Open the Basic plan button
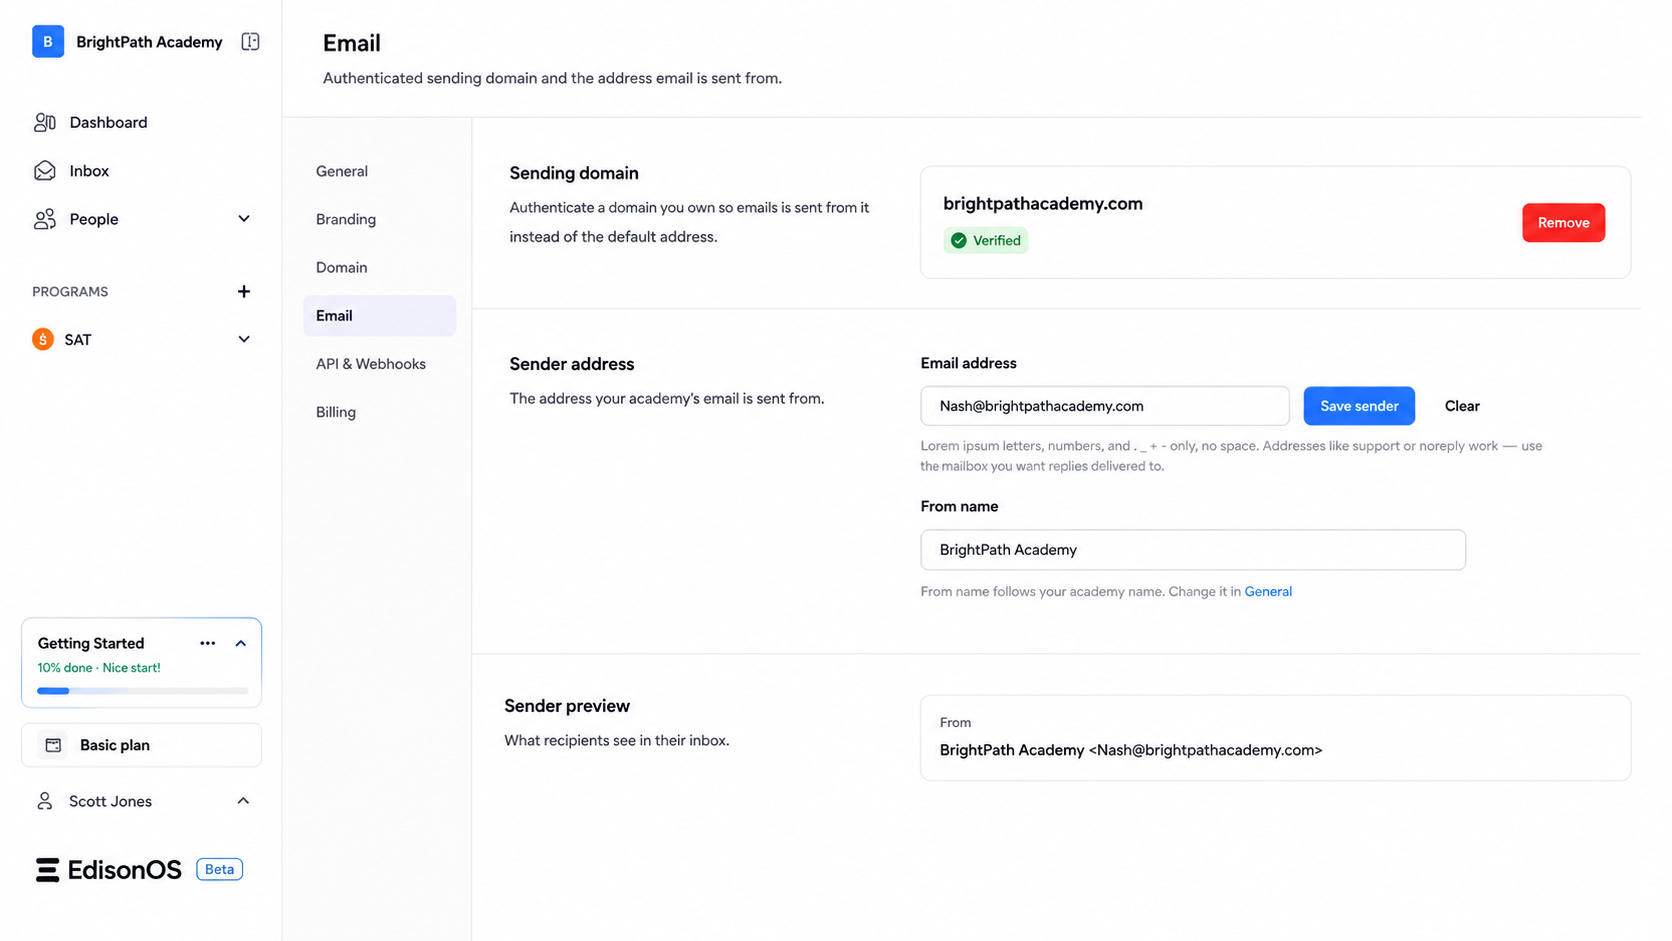The height and width of the screenshot is (941, 1672). click(141, 745)
